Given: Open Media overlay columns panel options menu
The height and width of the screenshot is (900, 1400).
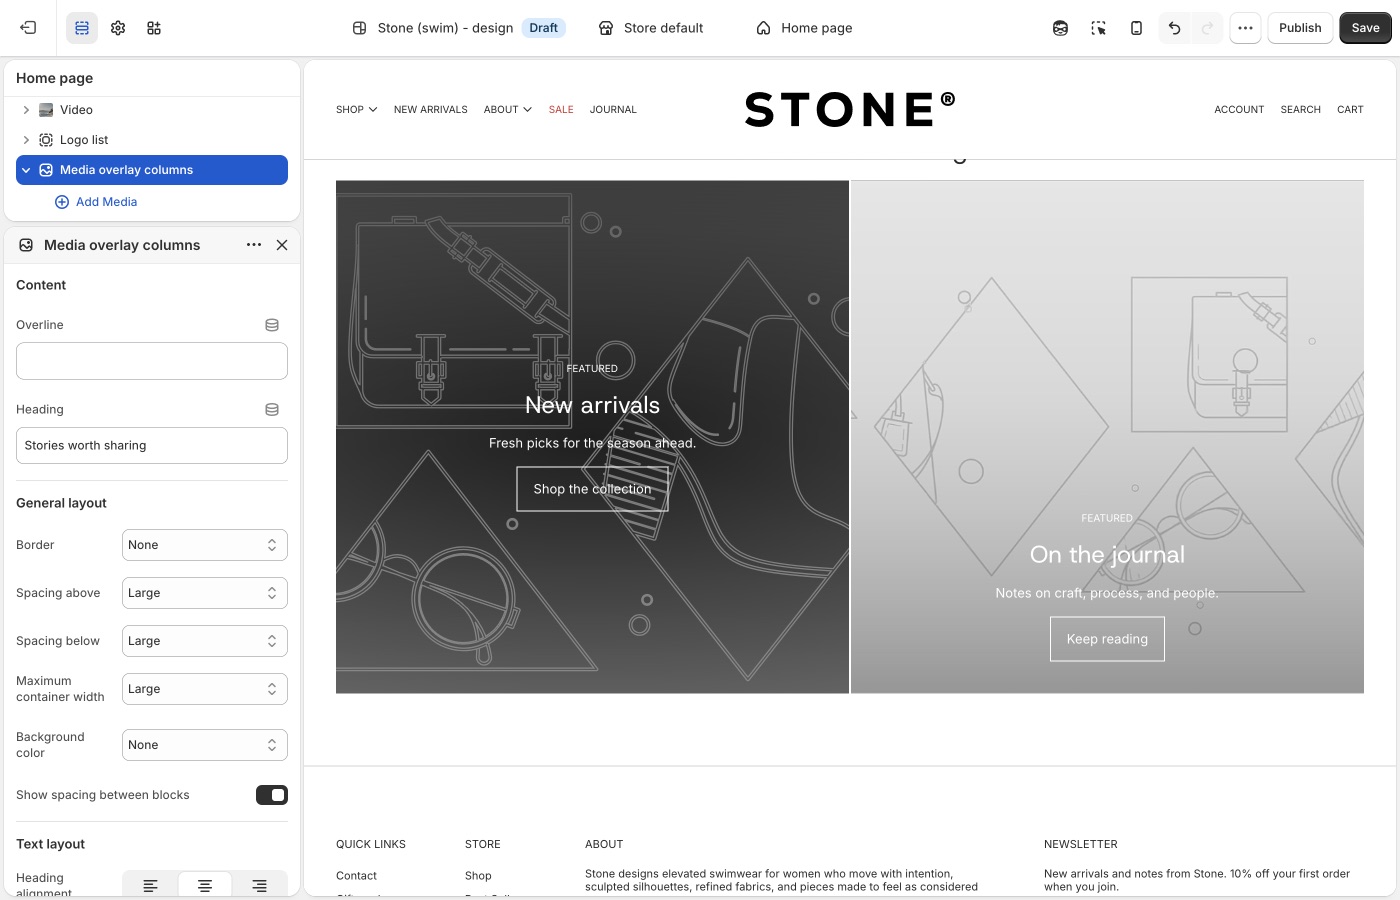Looking at the screenshot, I should click(254, 245).
